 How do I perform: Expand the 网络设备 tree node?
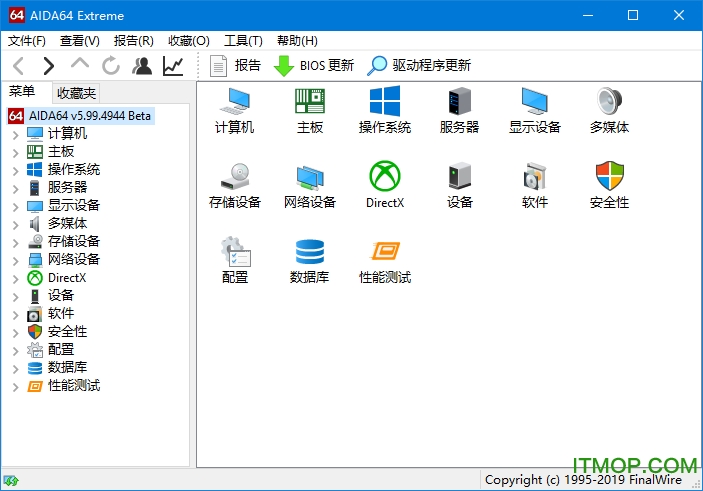tap(15, 261)
